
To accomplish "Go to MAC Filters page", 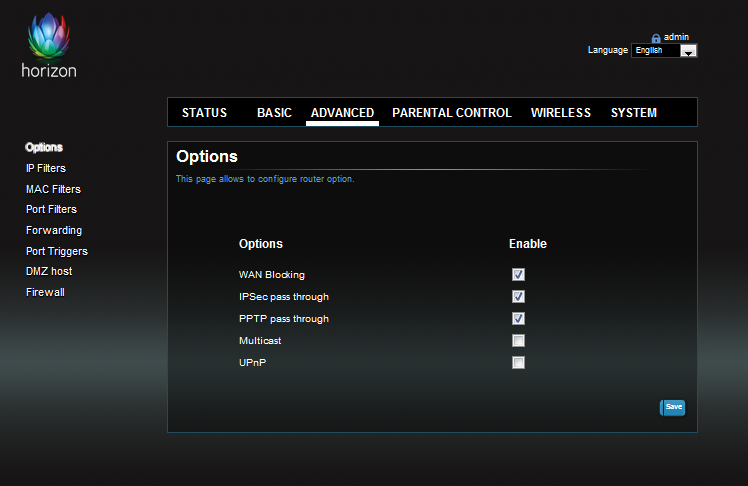I will point(53,189).
